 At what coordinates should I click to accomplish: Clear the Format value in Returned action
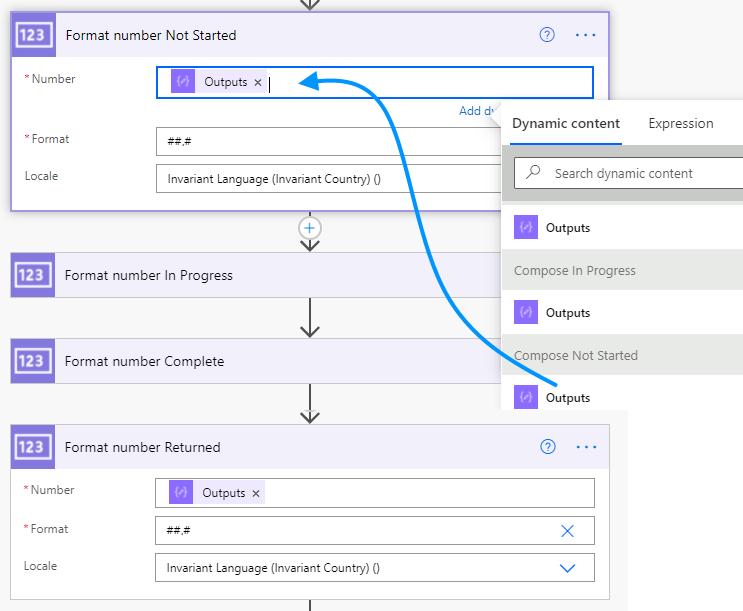567,530
